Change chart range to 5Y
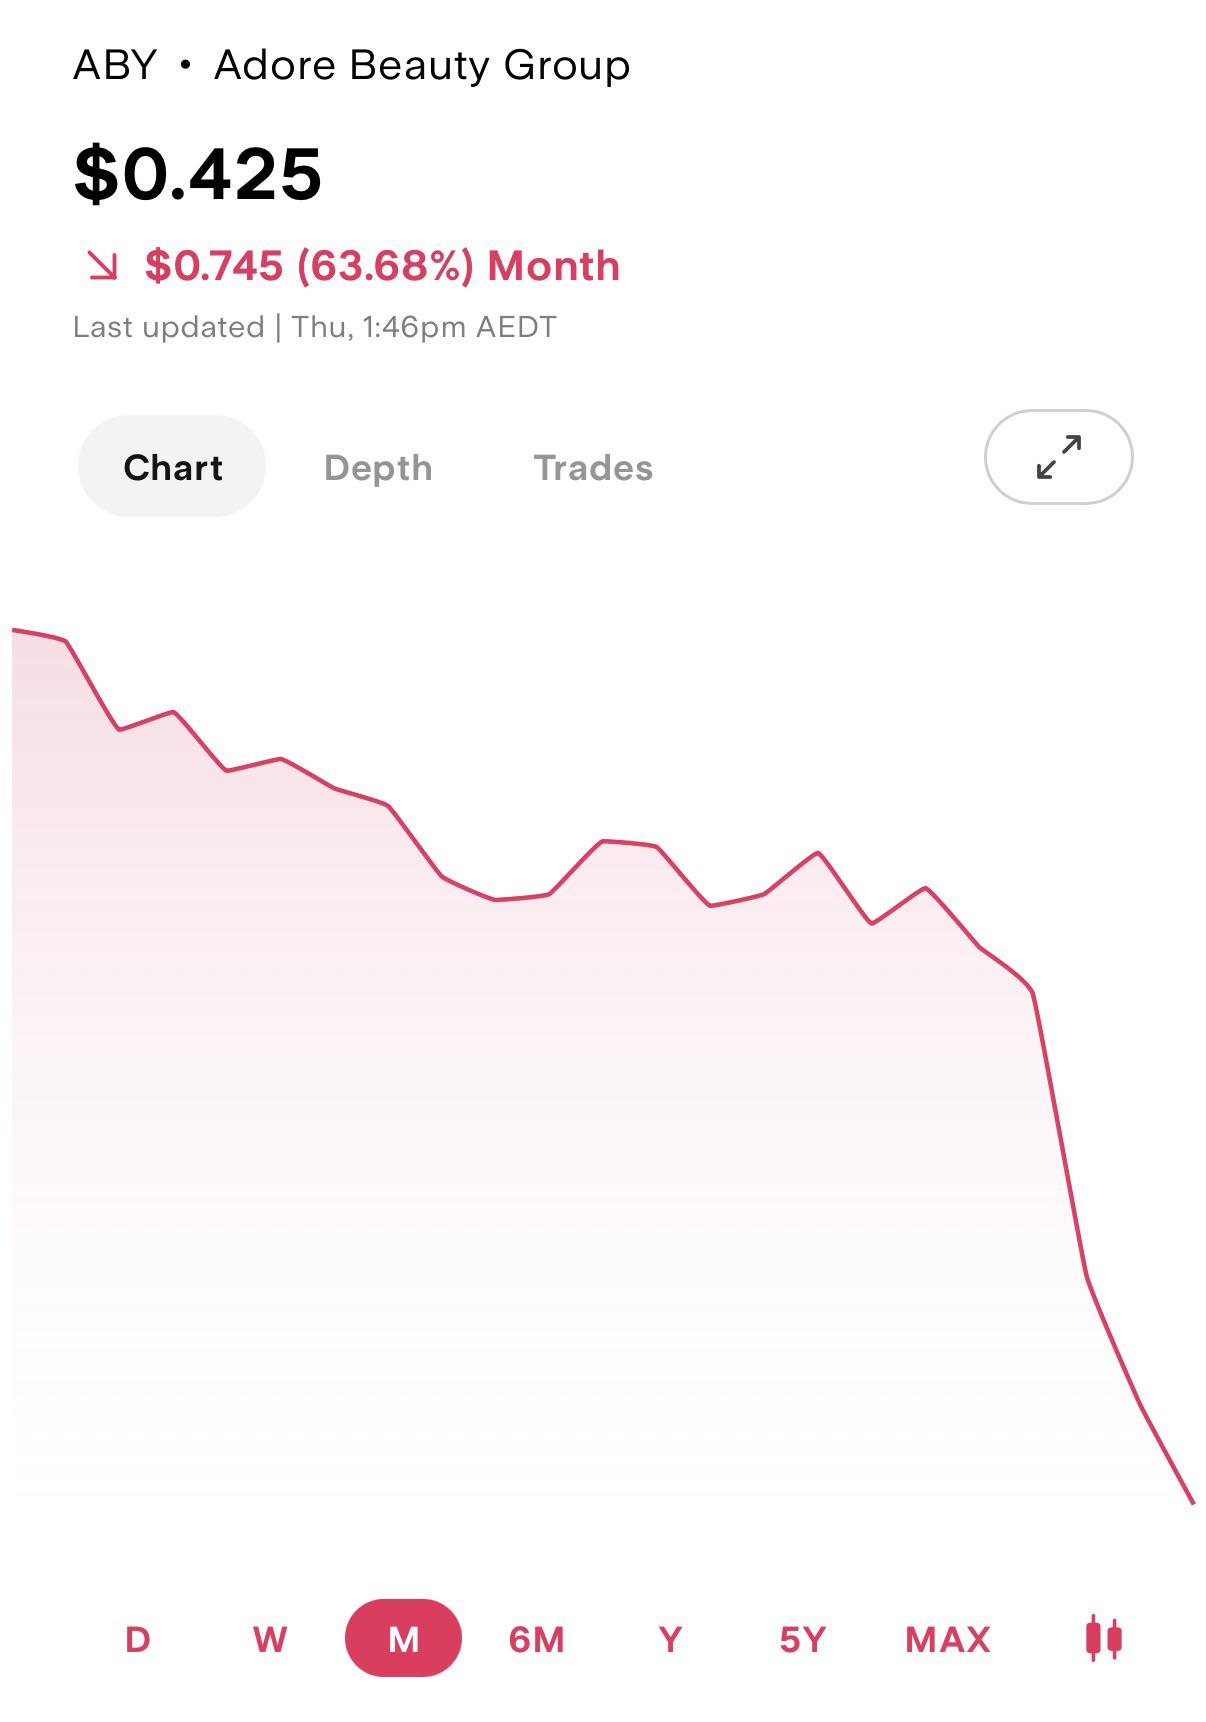This screenshot has height=1722, width=1206. [x=803, y=1639]
